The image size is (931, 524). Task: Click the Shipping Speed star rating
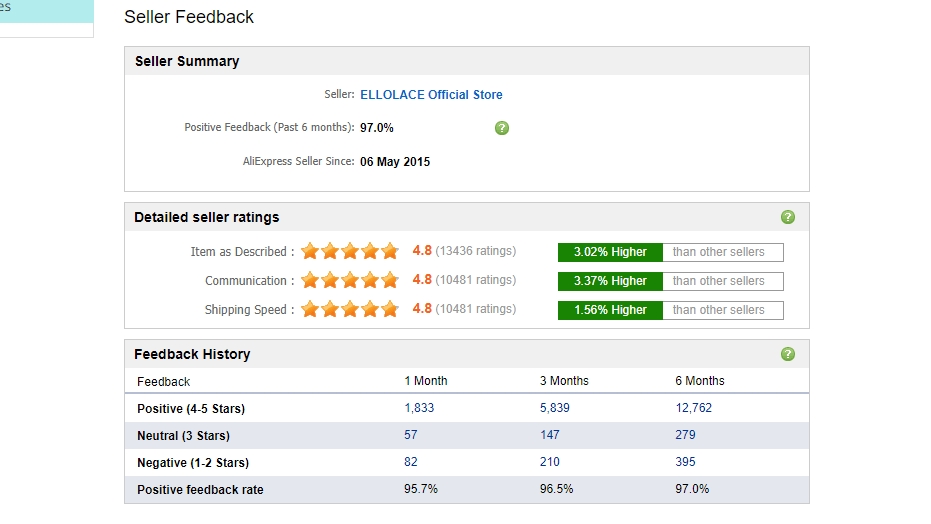(350, 310)
